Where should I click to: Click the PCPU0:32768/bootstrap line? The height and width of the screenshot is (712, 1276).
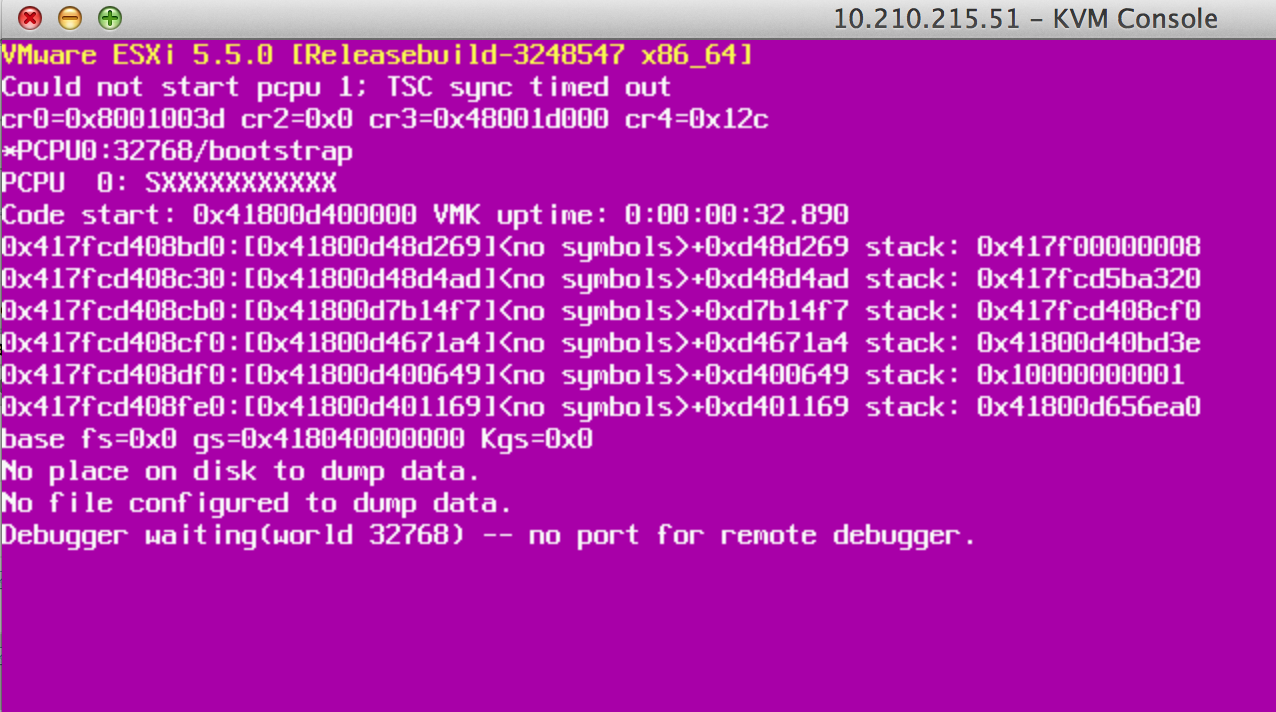pyautogui.click(x=176, y=151)
